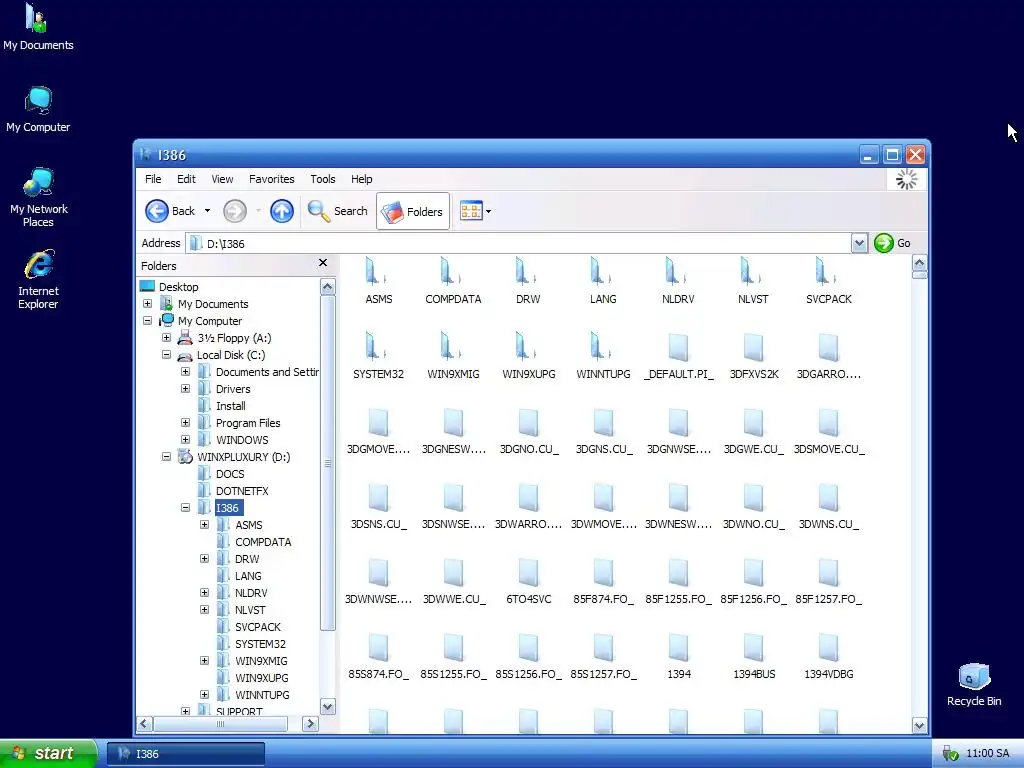Viewport: 1024px width, 768px height.
Task: Open the Back history dropdown arrow
Action: click(x=207, y=211)
